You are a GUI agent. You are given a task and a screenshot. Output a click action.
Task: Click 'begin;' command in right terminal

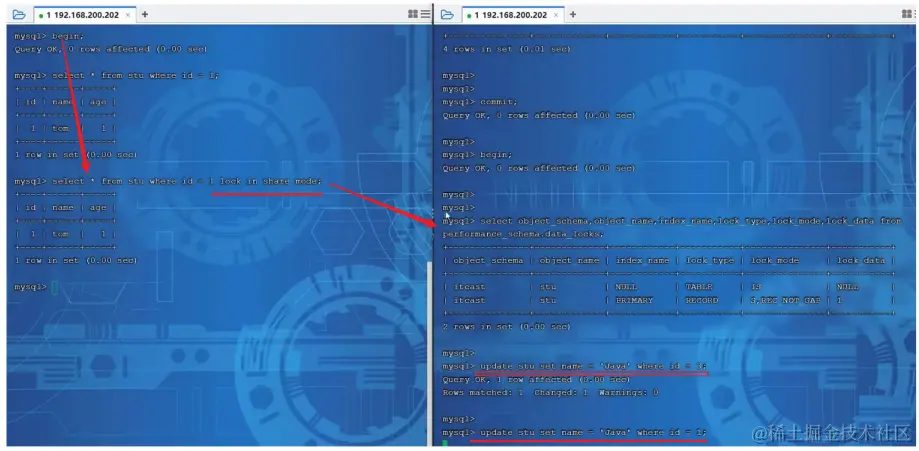(x=496, y=155)
